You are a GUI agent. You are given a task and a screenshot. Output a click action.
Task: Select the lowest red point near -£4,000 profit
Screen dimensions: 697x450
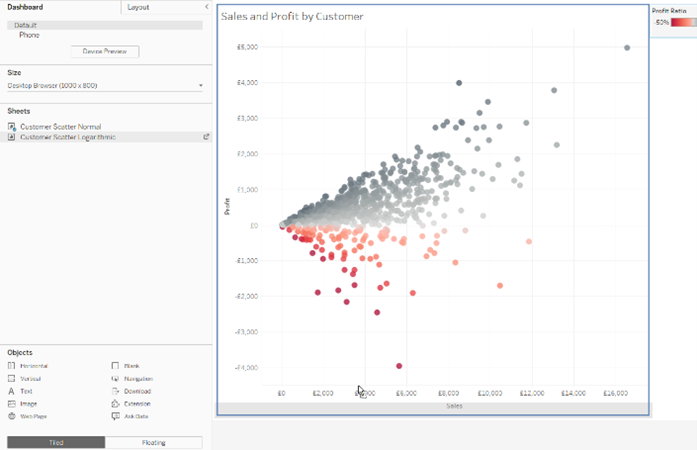coord(399,366)
